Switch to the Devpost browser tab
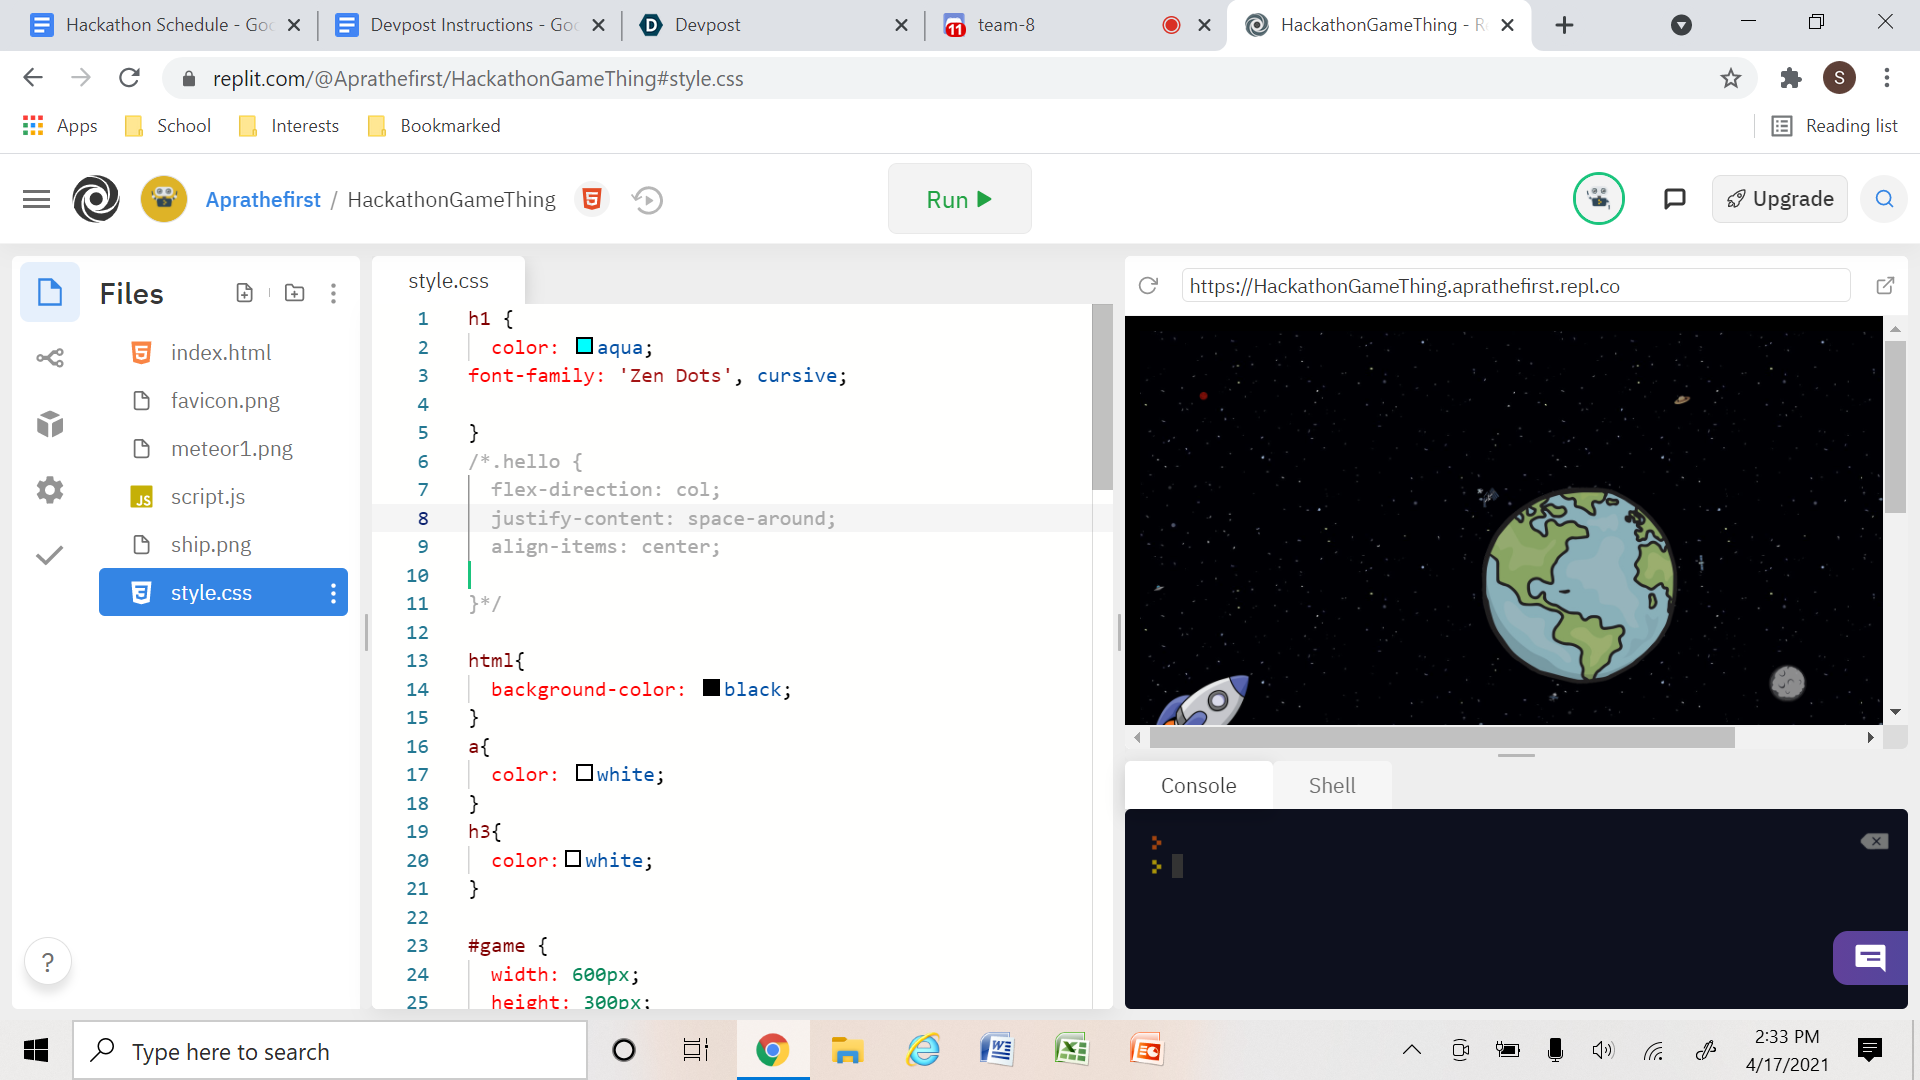1920x1080 pixels. coord(707,25)
